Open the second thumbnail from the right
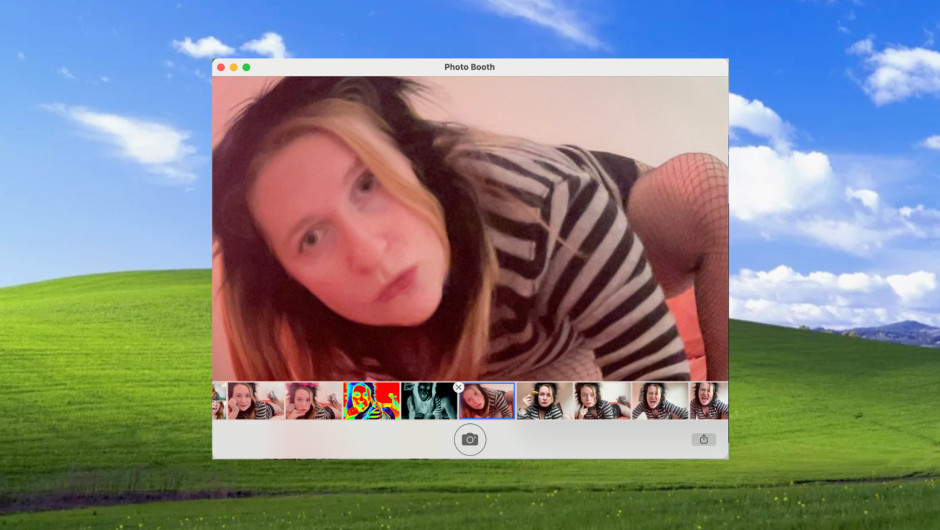The width and height of the screenshot is (940, 530). click(x=659, y=400)
